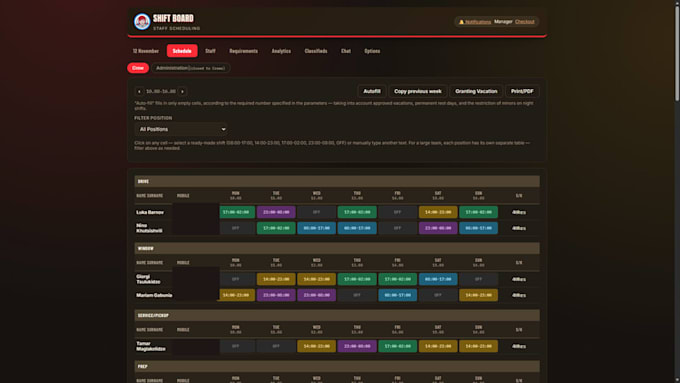This screenshot has width=680, height=383.
Task: Open Nino Khutsishvili's Thursday shift cell
Action: 357,228
